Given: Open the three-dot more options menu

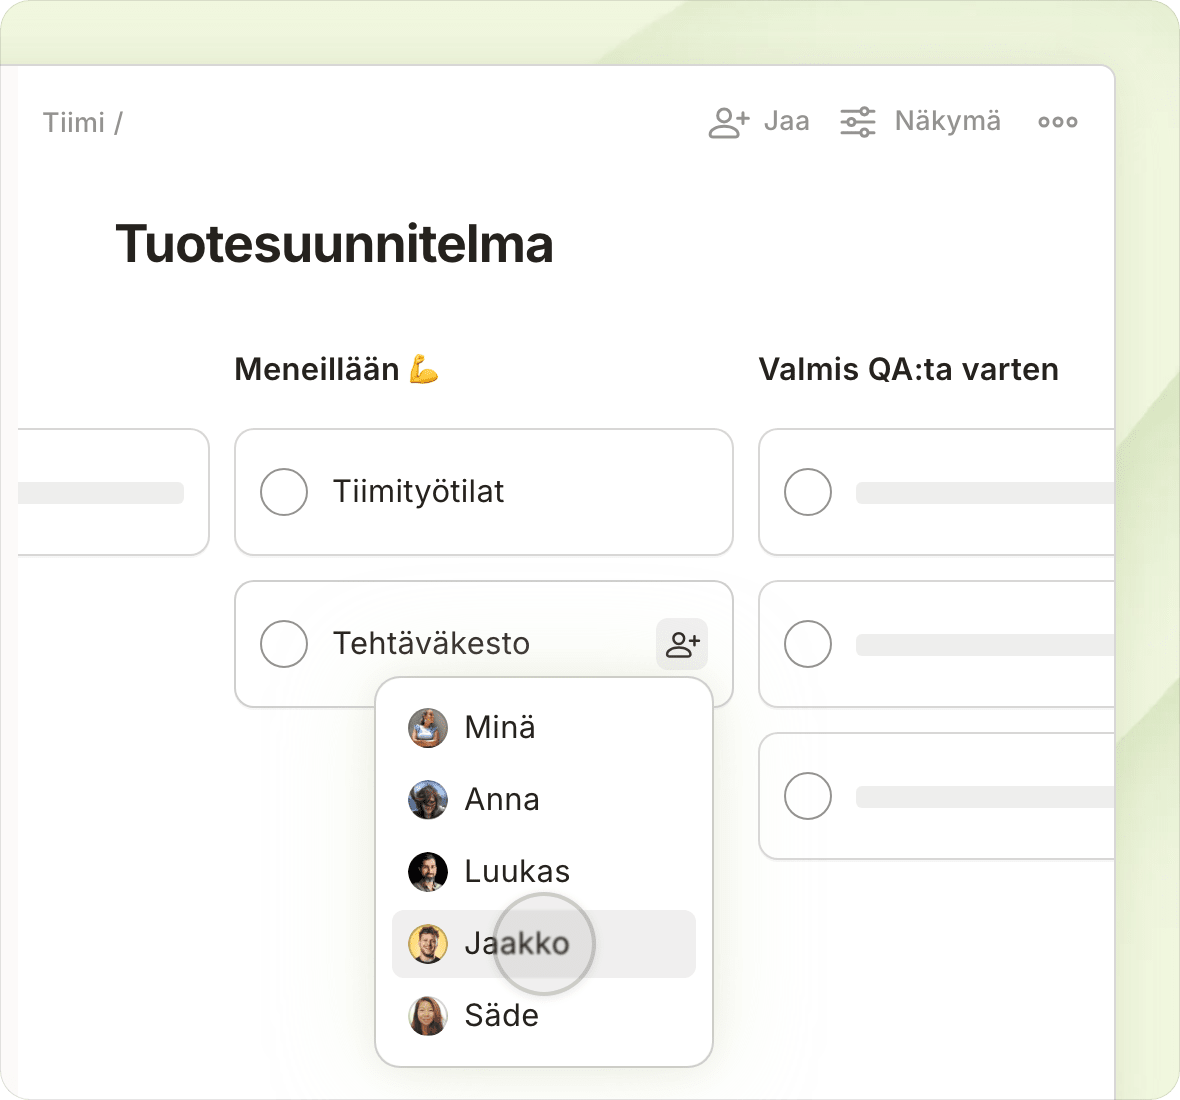Looking at the screenshot, I should point(1057,122).
